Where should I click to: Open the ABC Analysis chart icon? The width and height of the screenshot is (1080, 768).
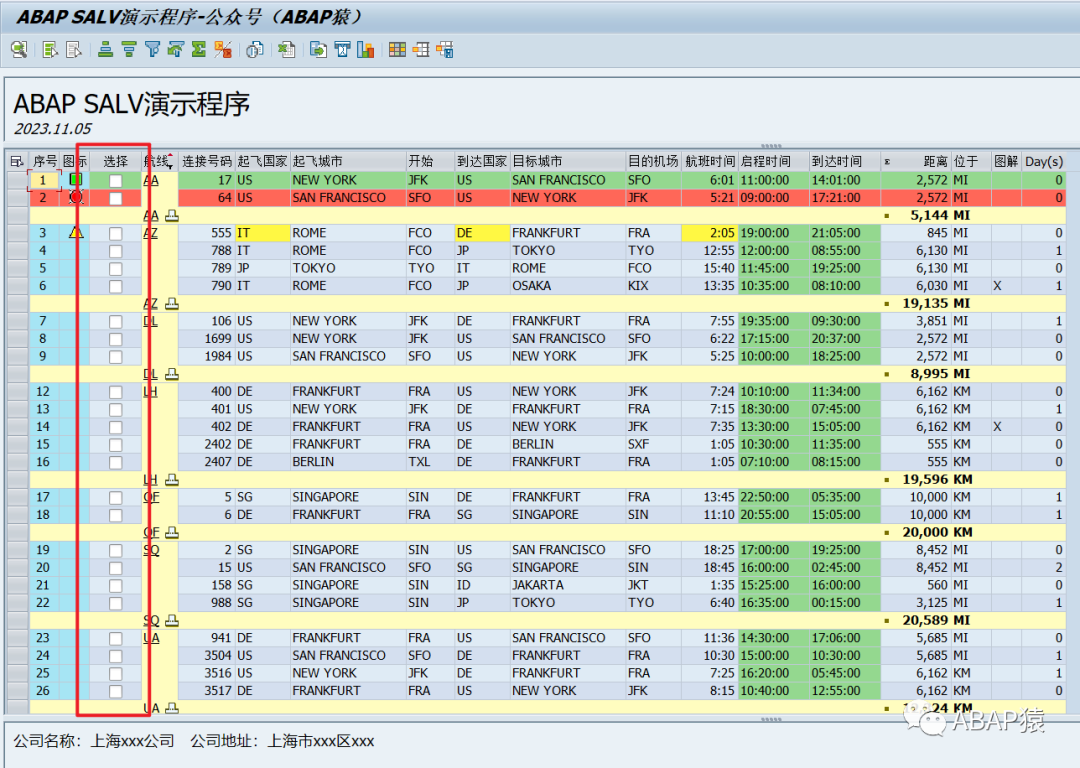[x=366, y=50]
